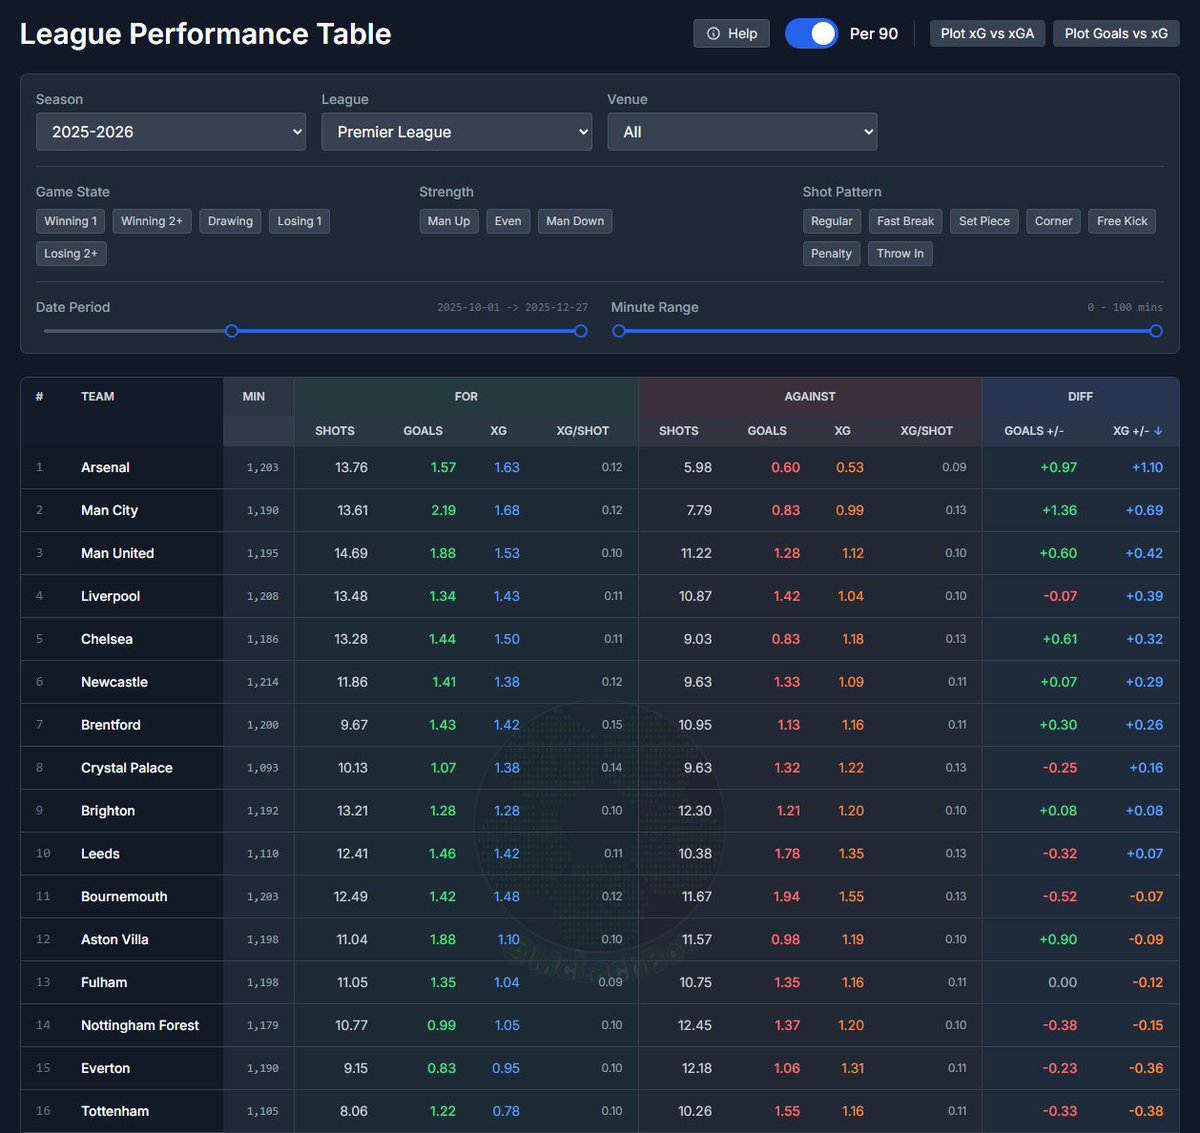The height and width of the screenshot is (1133, 1200).
Task: Click the Liverpool team name
Action: [x=110, y=596]
